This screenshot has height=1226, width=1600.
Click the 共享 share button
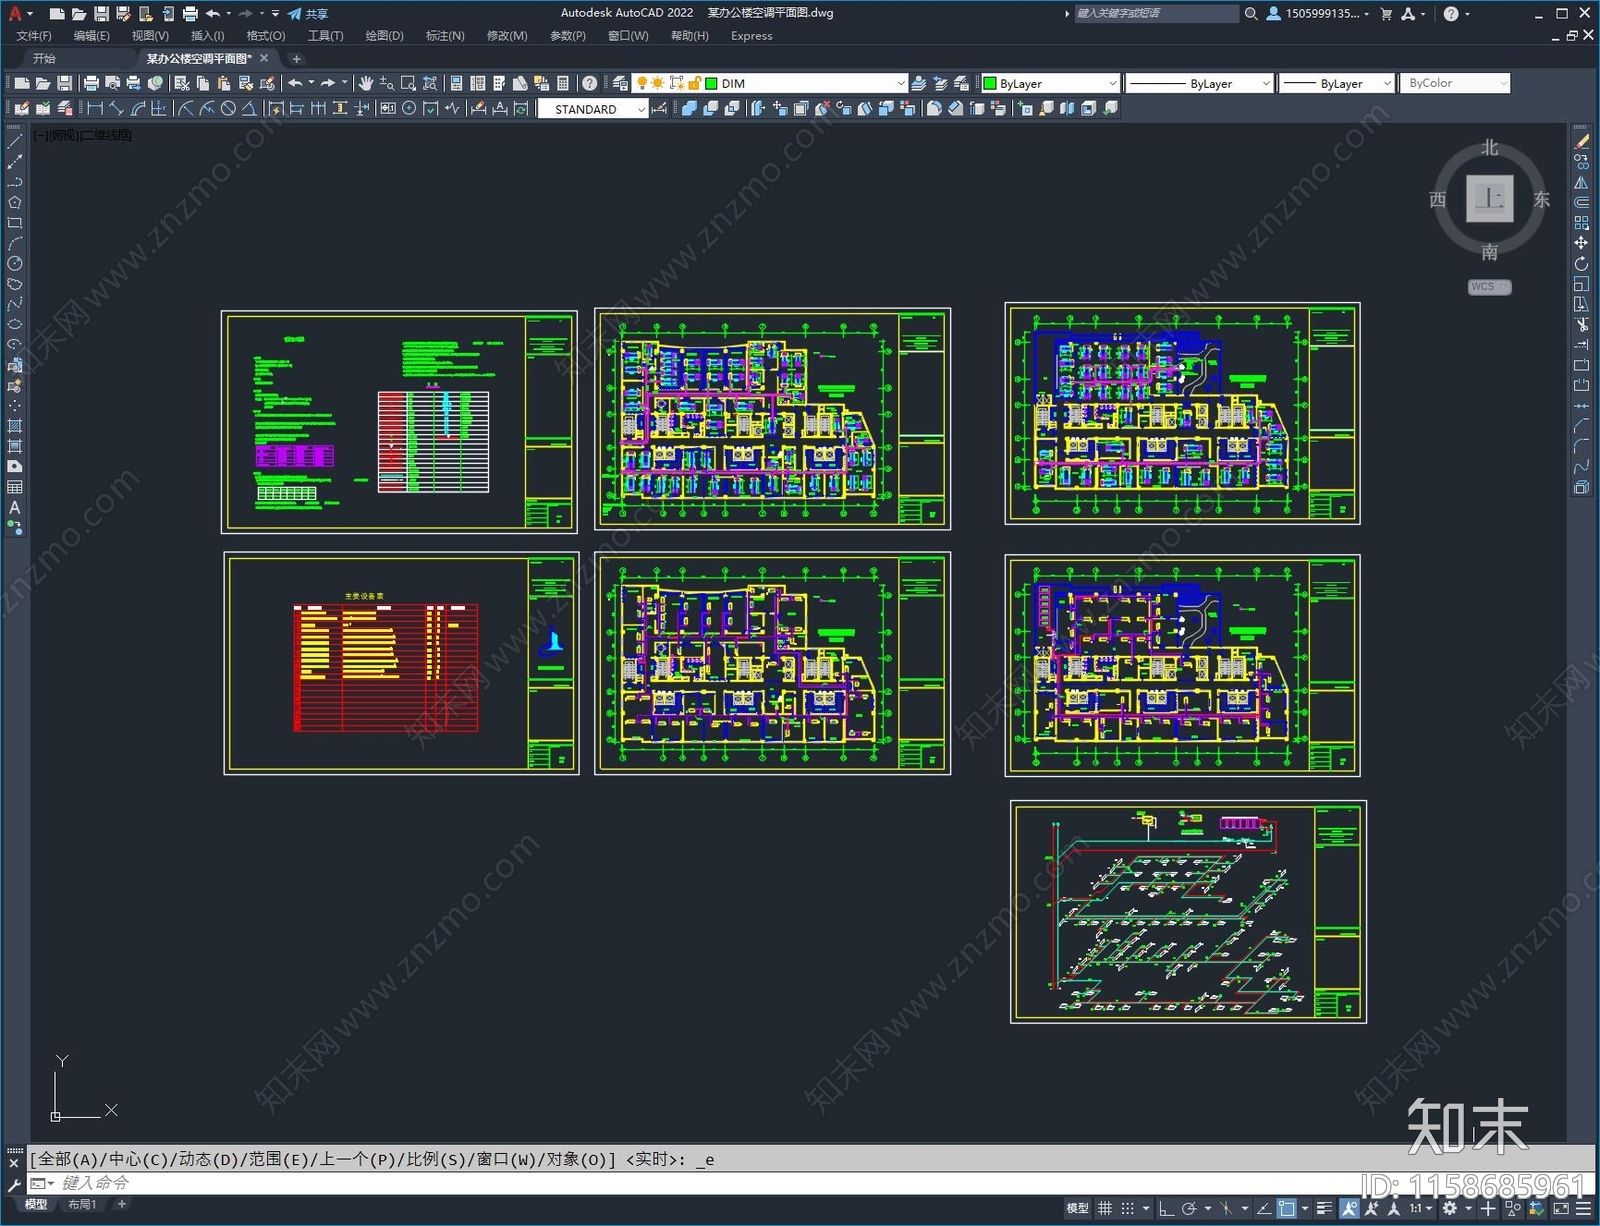[x=308, y=14]
